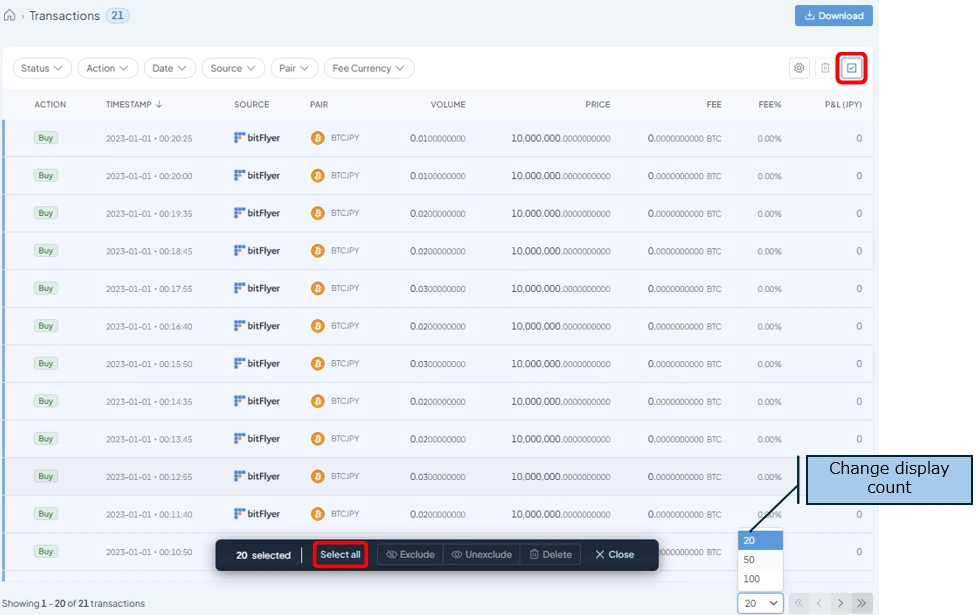Open the Action filter dropdown
This screenshot has height=615, width=977.
click(x=107, y=68)
